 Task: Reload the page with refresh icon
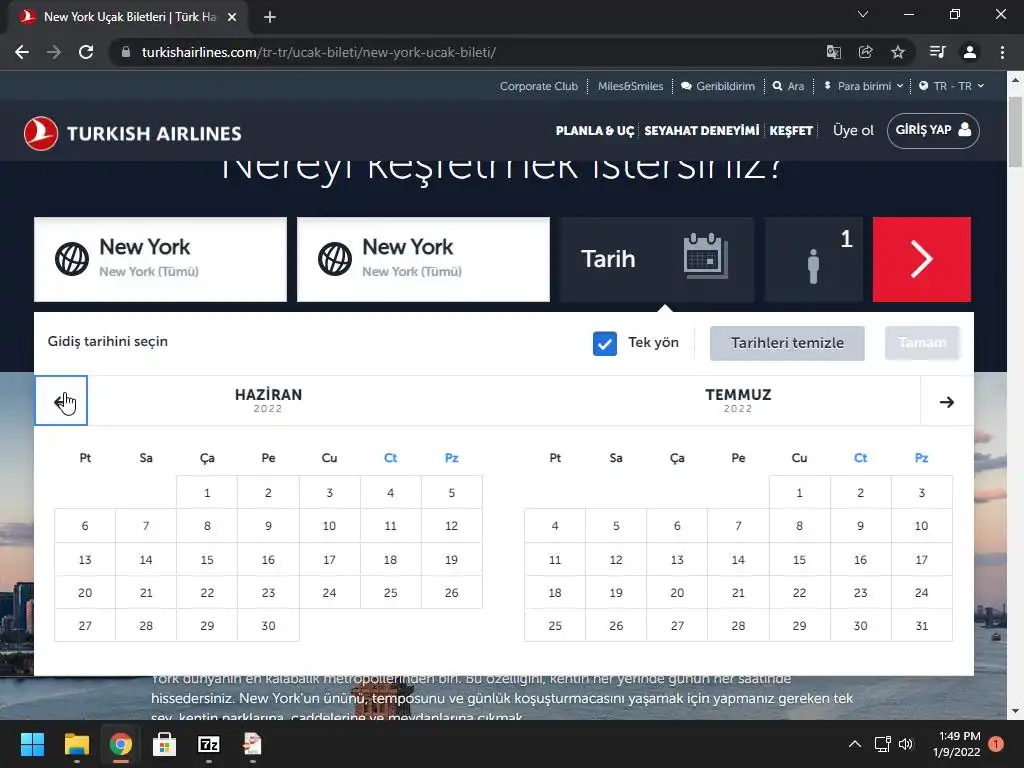[x=86, y=52]
